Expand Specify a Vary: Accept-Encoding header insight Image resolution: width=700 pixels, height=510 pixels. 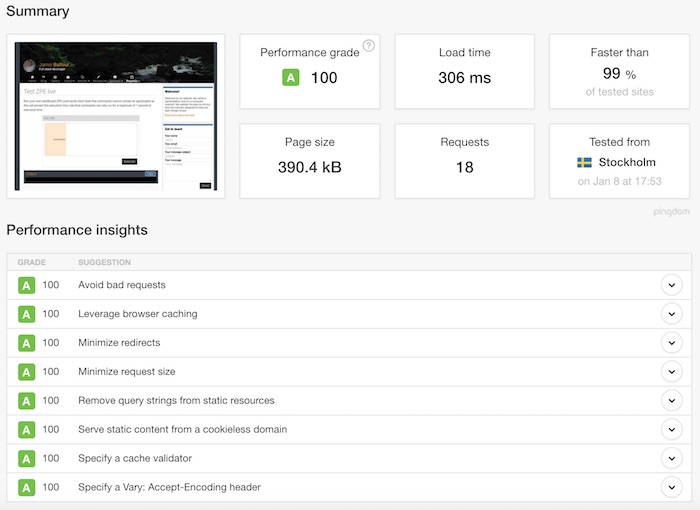tap(671, 487)
